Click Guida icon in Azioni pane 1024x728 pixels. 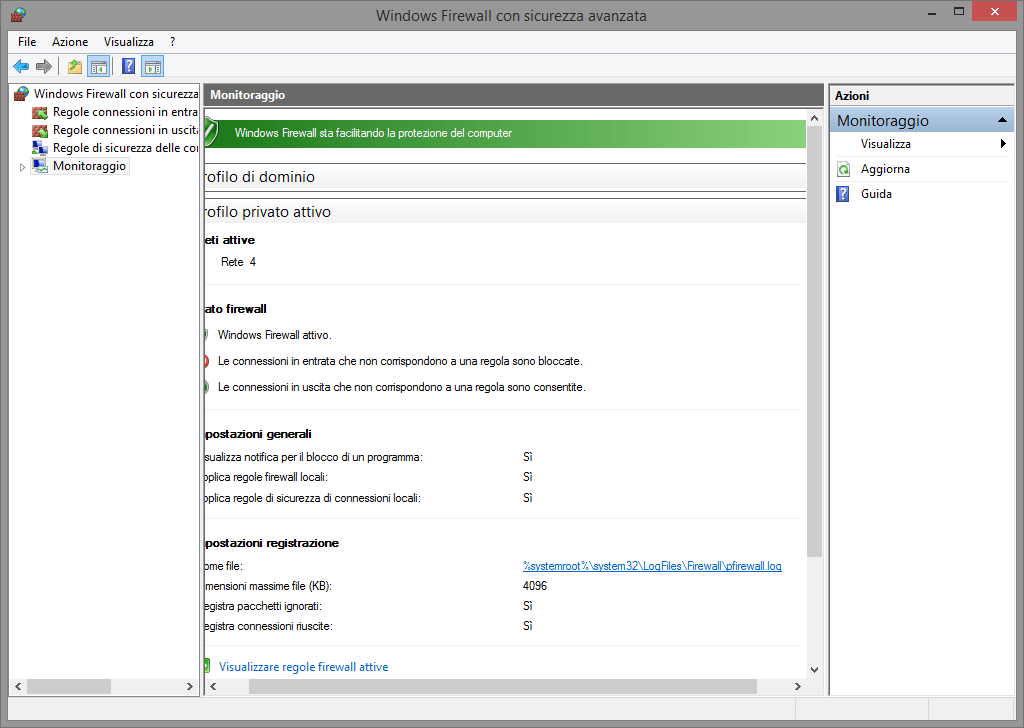(x=843, y=194)
